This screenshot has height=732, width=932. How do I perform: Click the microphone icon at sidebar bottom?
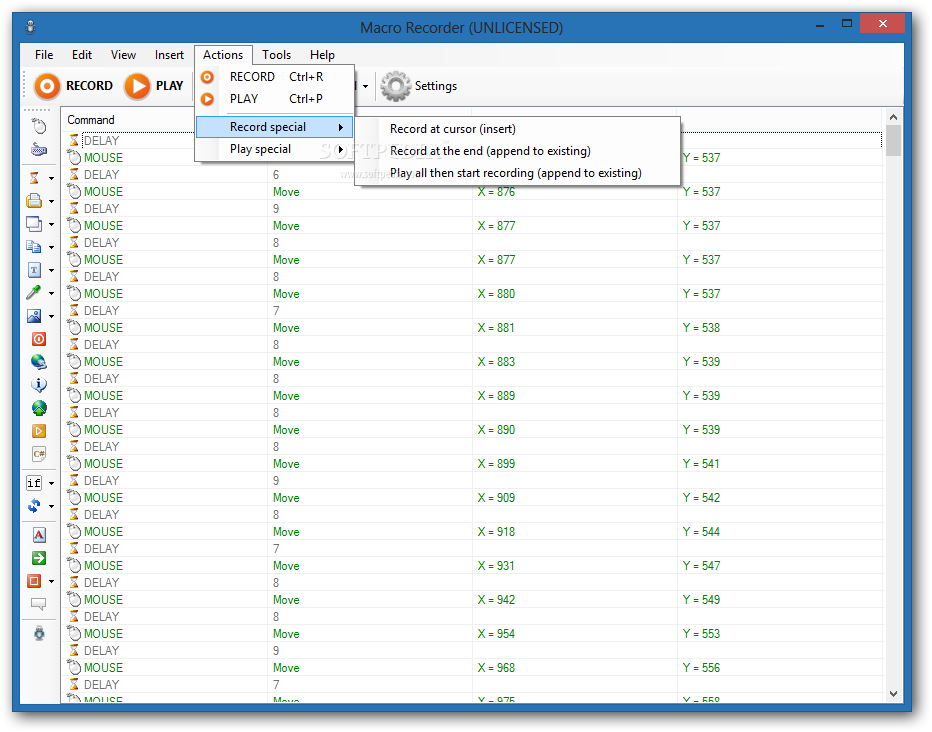click(x=39, y=633)
